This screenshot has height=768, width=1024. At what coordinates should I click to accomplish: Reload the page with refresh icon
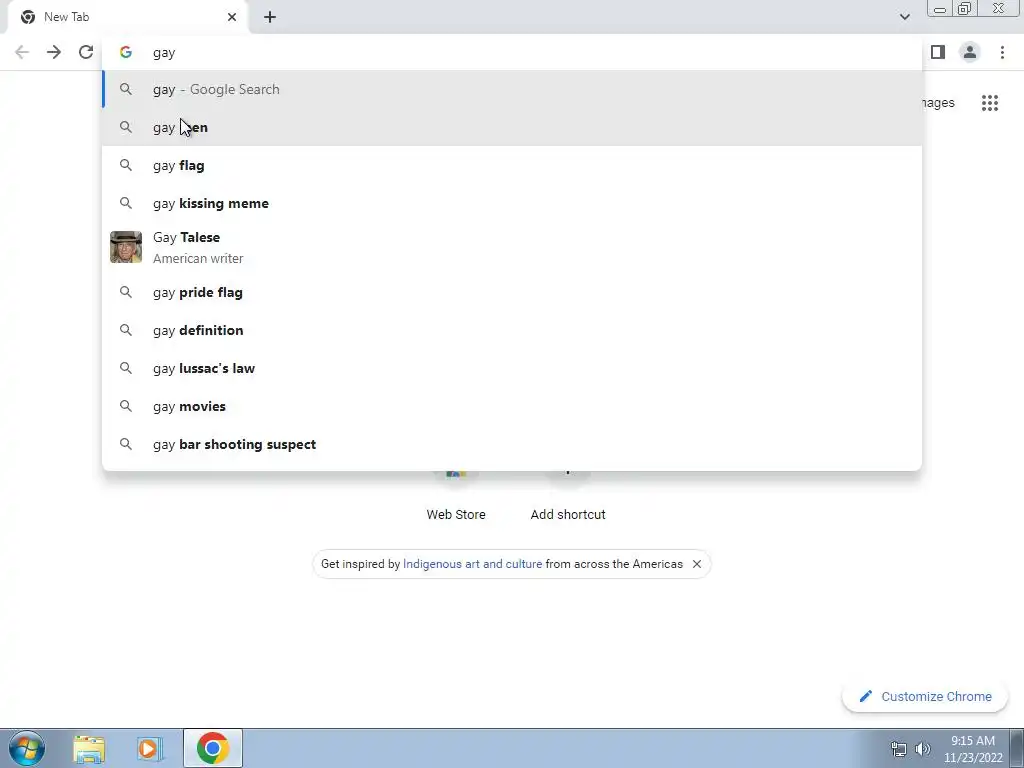86,52
